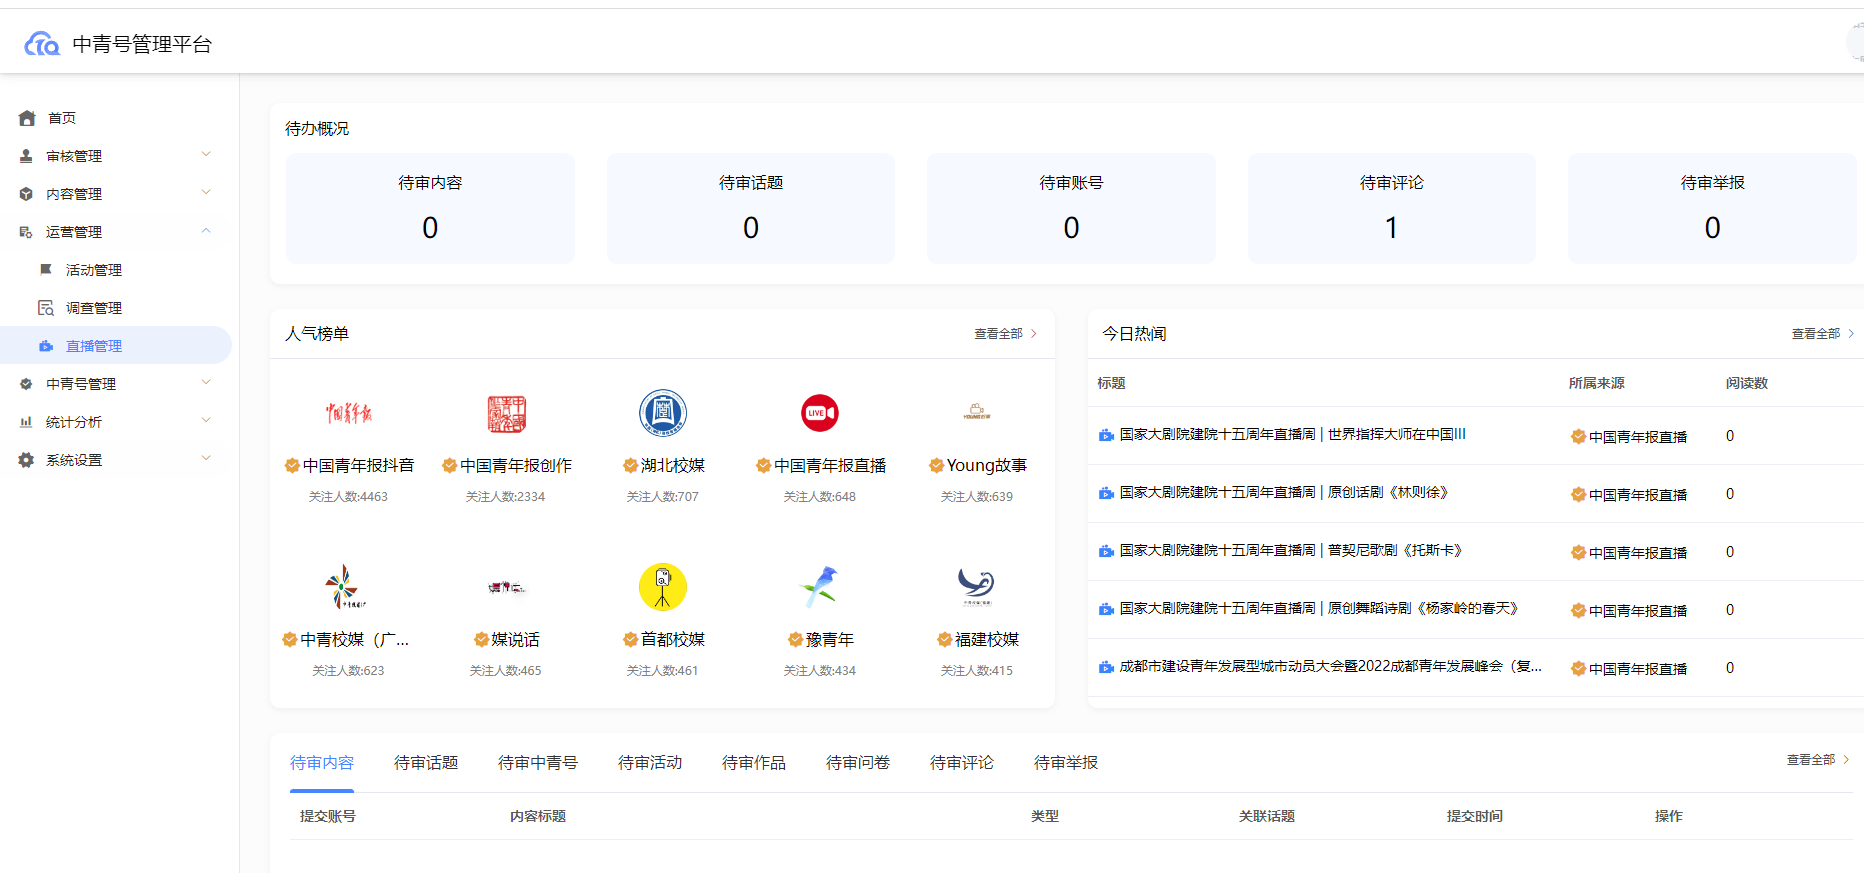
Task: Open 媒说话 account avatar
Action: coord(506,587)
